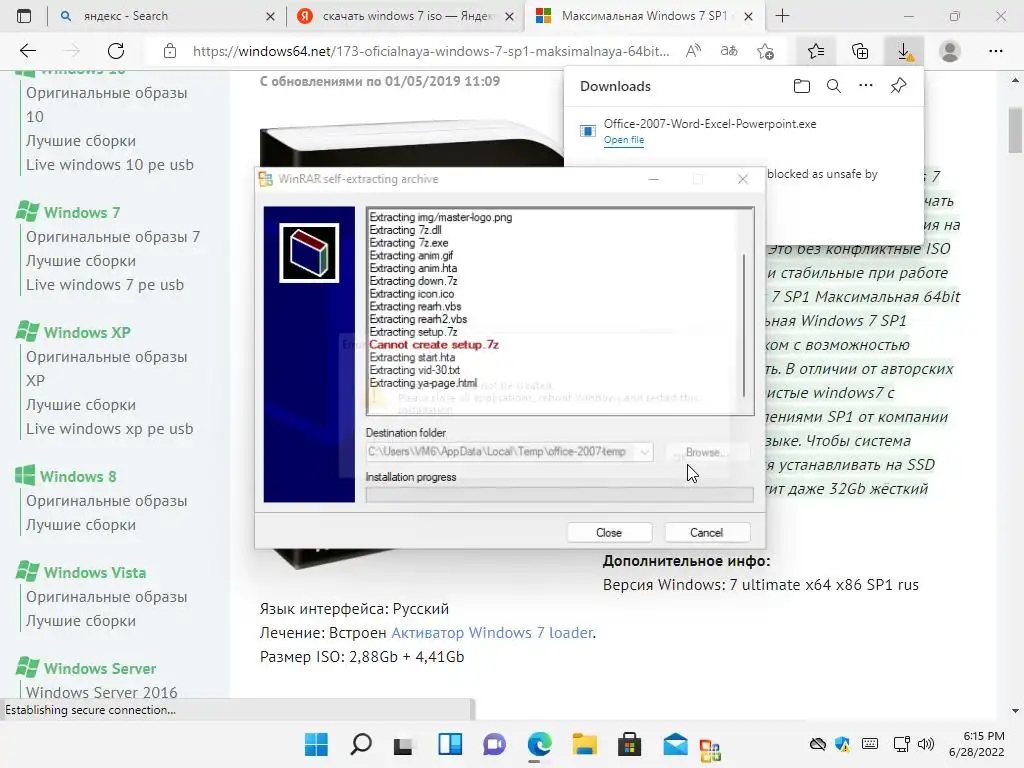Screen dimensions: 1024x768
Task: Open Windows 8 sidebar category
Action: tap(78, 477)
